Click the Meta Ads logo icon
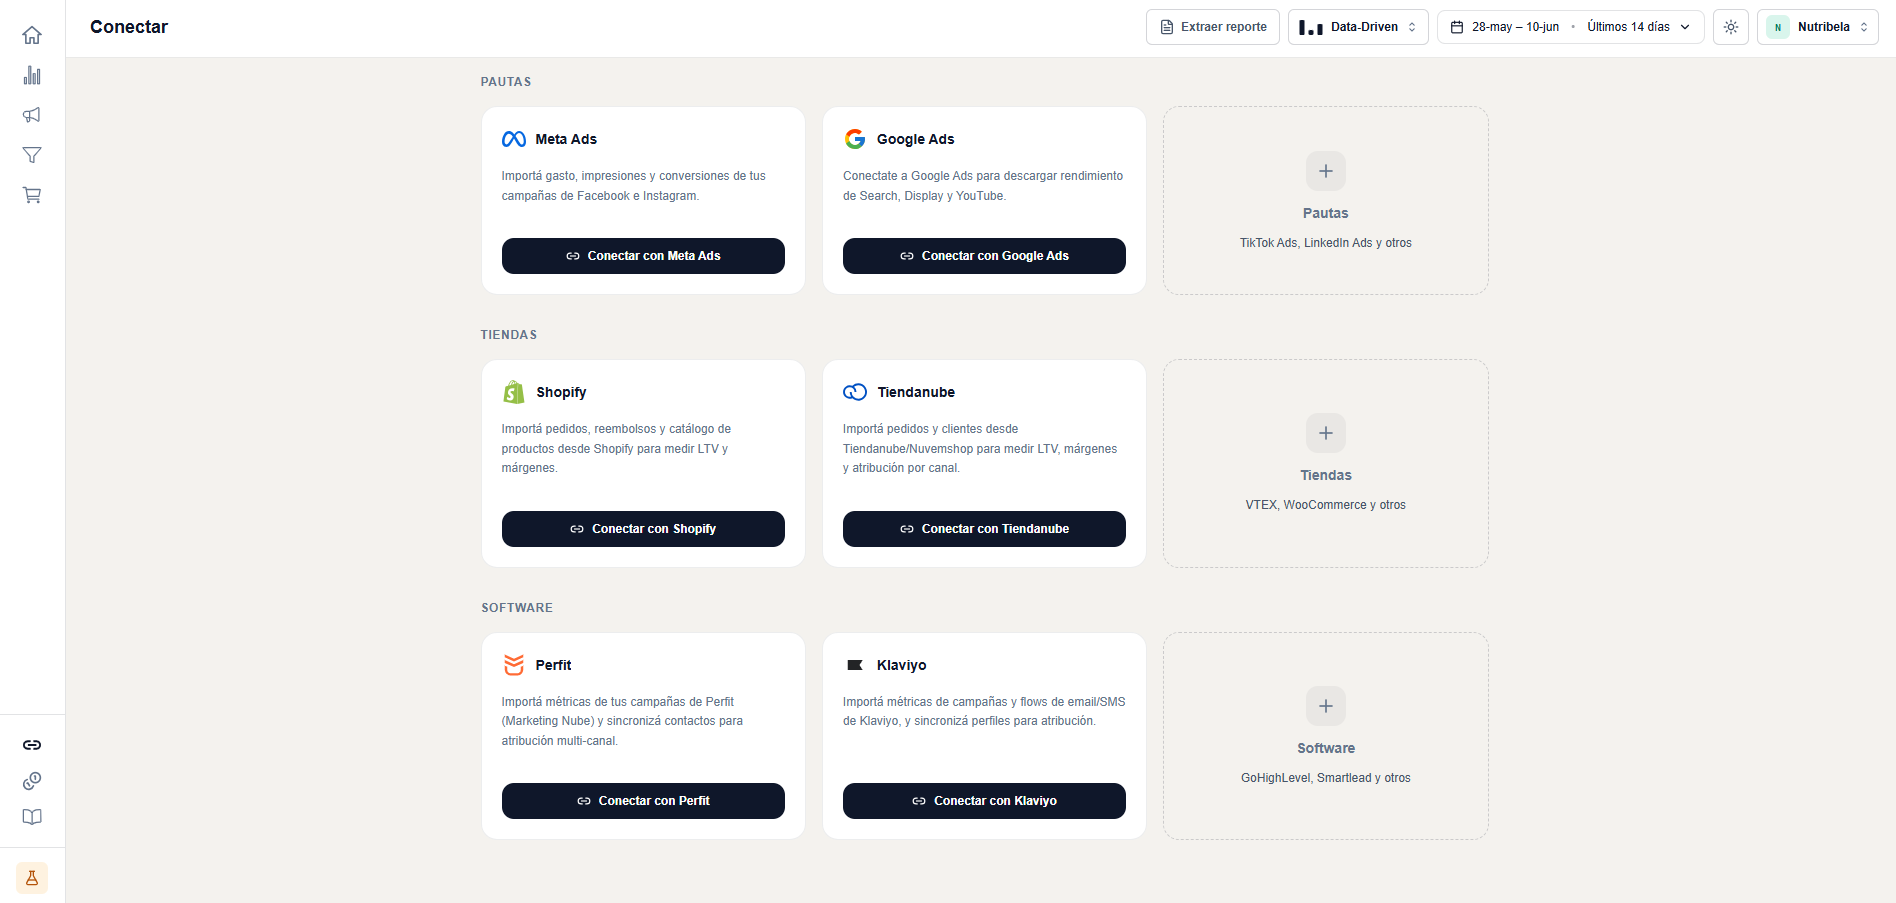Image resolution: width=1896 pixels, height=903 pixels. coord(514,139)
